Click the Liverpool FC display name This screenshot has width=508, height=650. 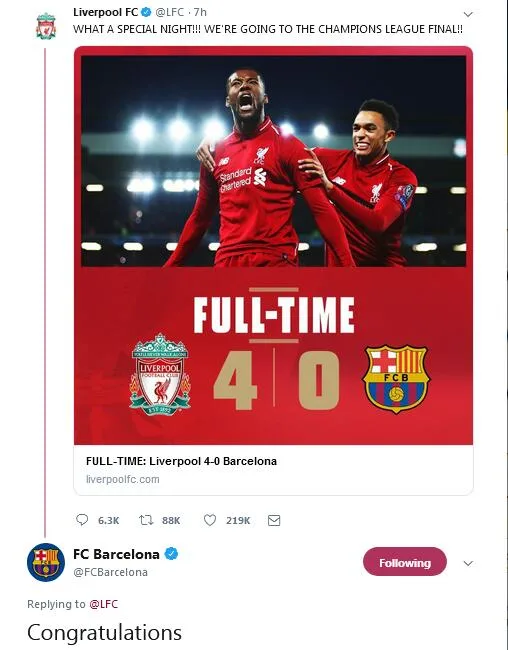pyautogui.click(x=105, y=12)
